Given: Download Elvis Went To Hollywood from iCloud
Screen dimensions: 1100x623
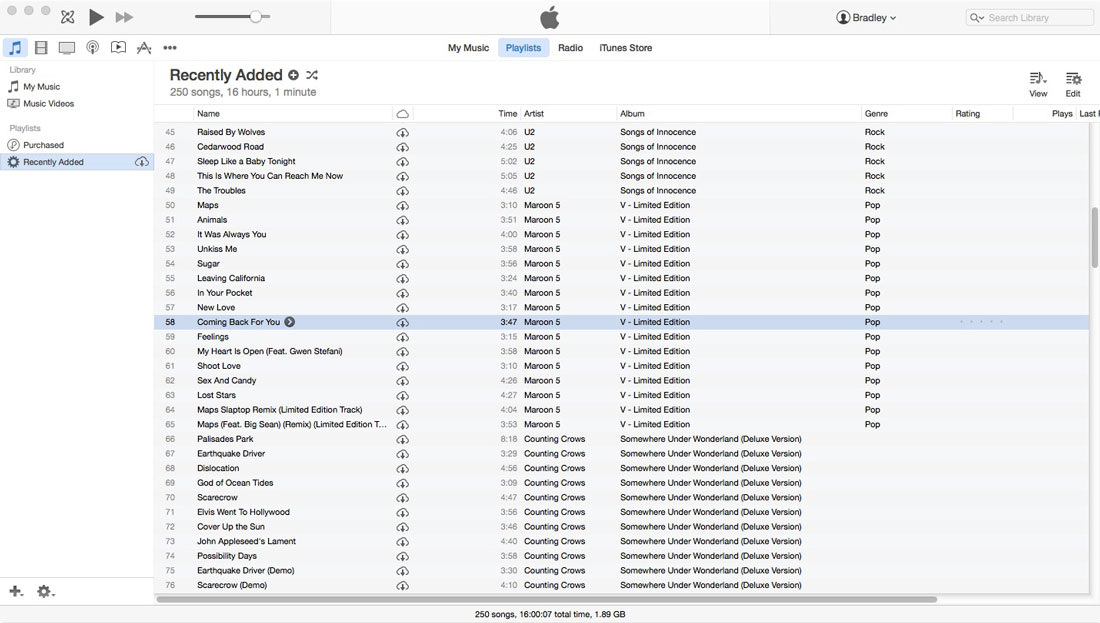Looking at the screenshot, I should coord(403,513).
